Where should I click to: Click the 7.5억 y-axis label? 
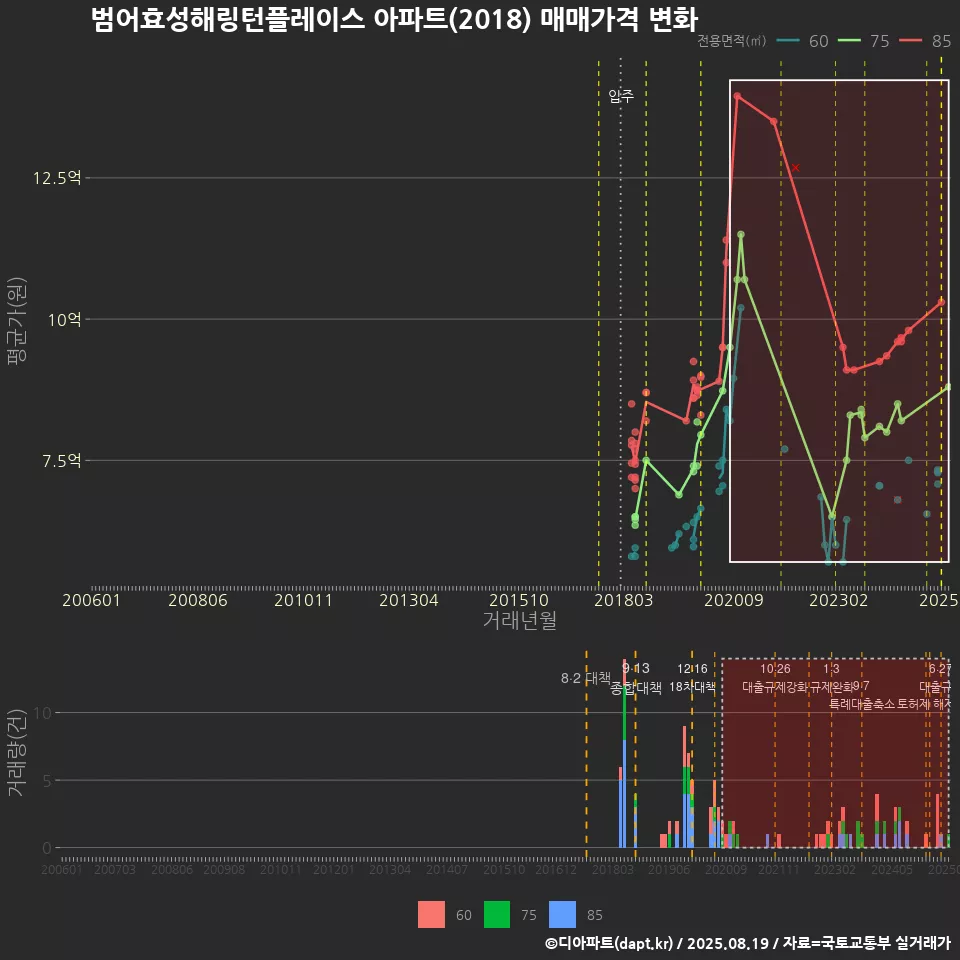click(x=61, y=460)
